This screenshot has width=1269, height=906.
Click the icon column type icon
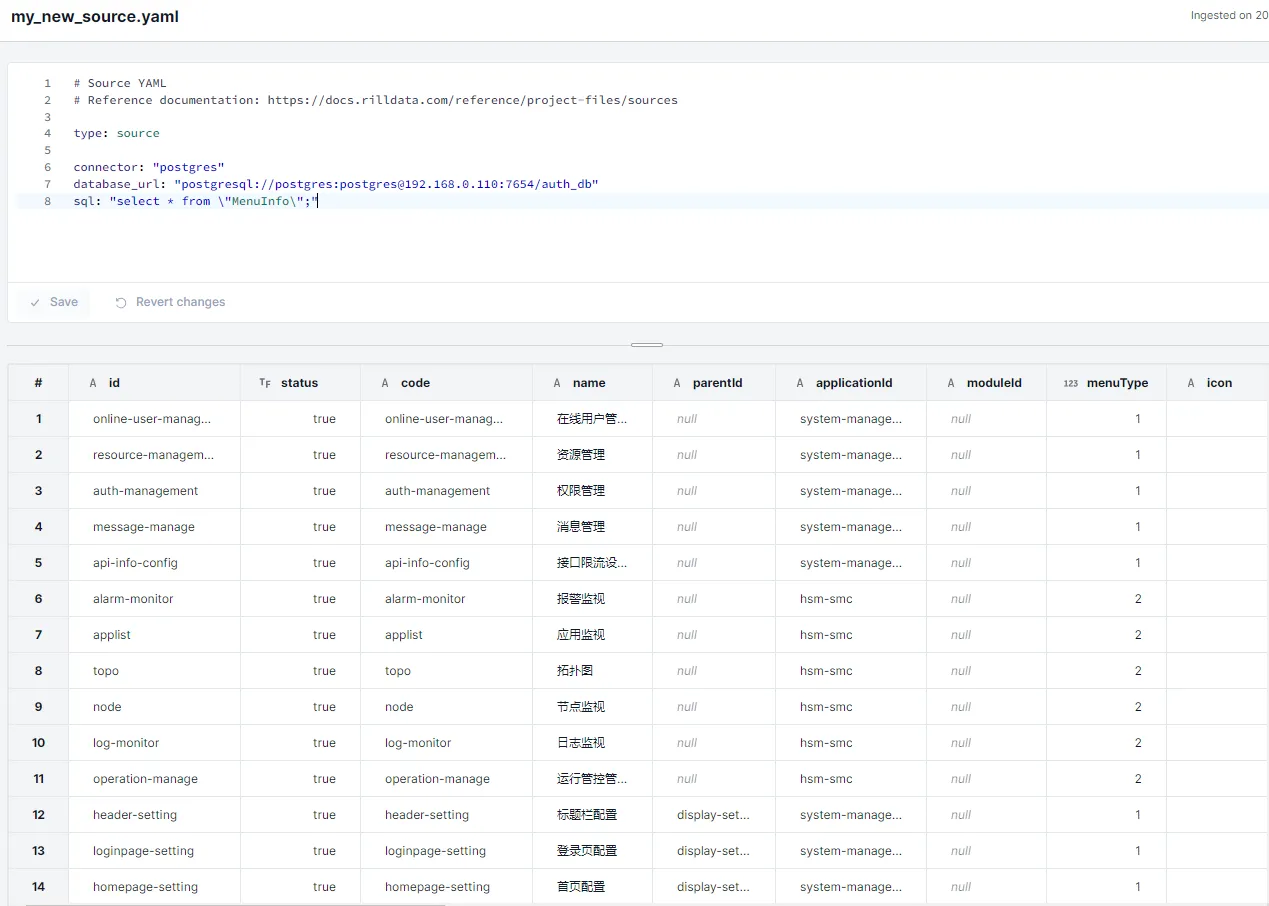pos(1191,383)
